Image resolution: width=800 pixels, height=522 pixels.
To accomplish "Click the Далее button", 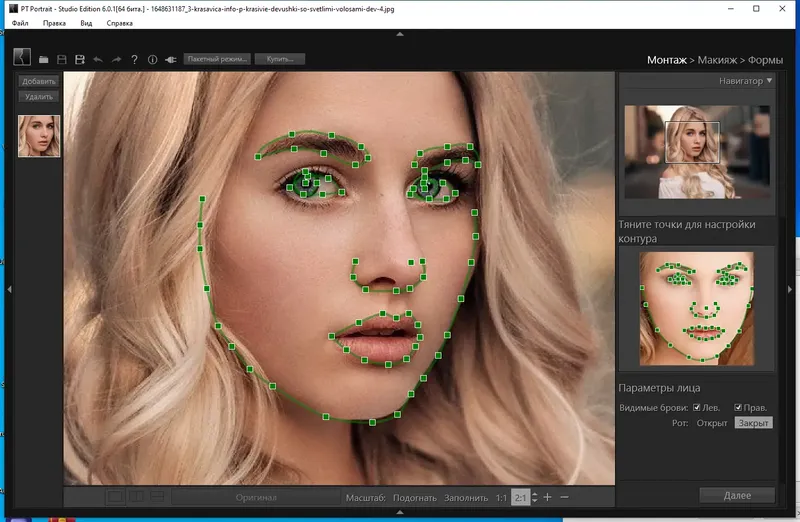I will click(737, 495).
